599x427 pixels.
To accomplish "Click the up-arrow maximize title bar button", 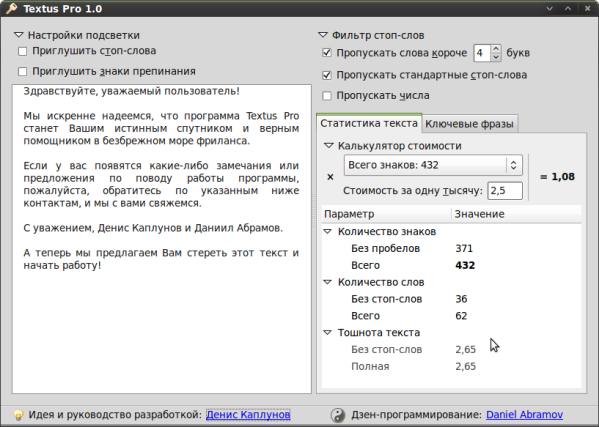I will (x=568, y=8).
